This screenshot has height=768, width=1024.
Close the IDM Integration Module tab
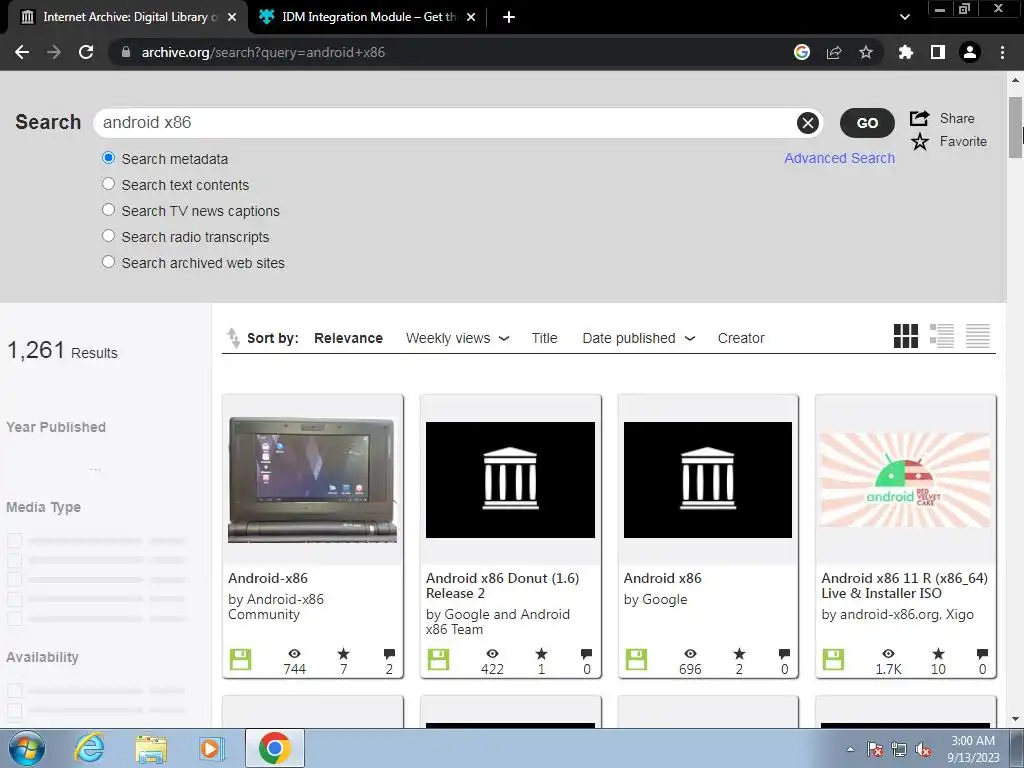coord(471,17)
